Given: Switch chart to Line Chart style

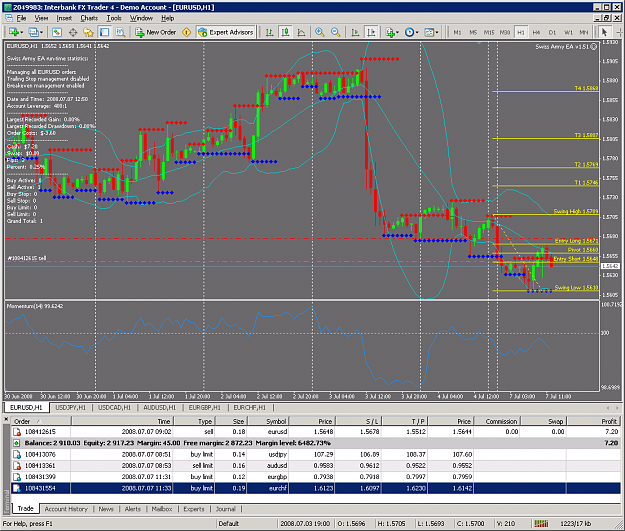Looking at the screenshot, I should point(301,32).
